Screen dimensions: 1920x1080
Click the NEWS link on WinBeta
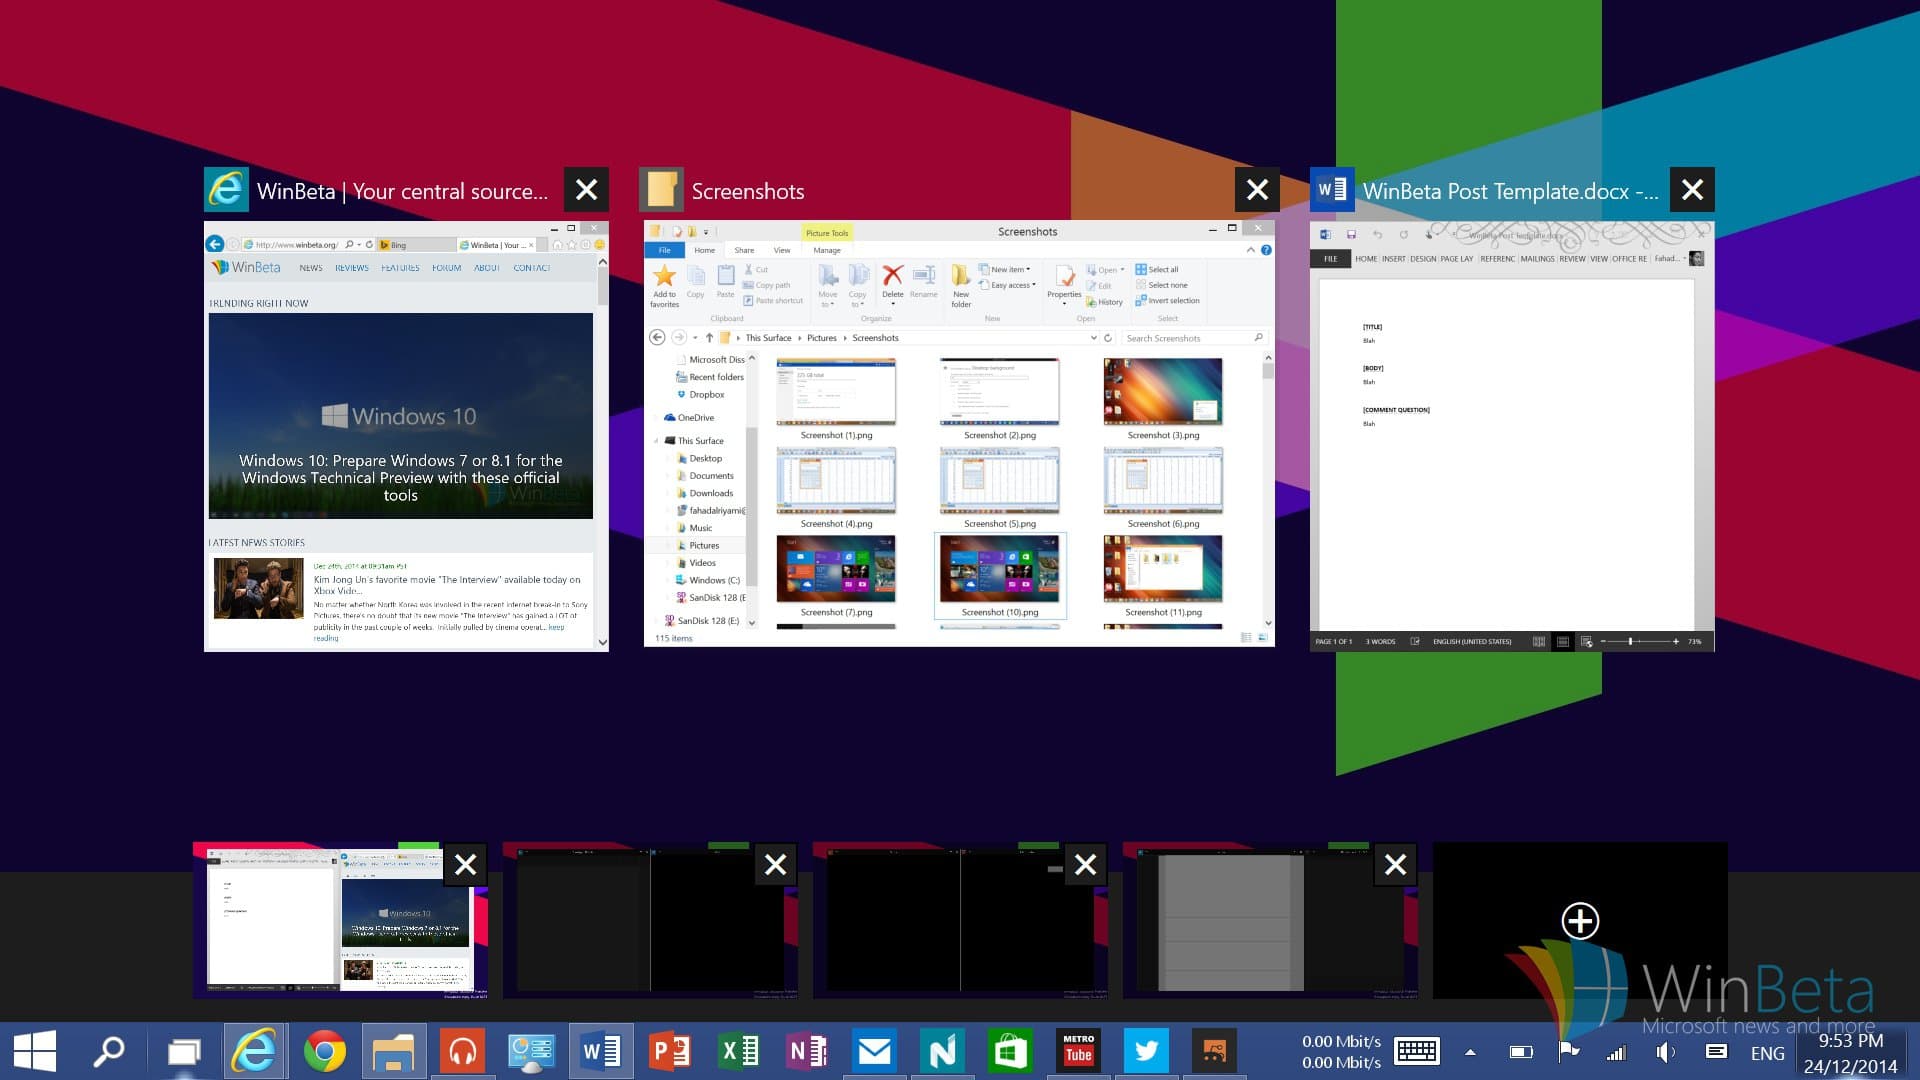(311, 268)
